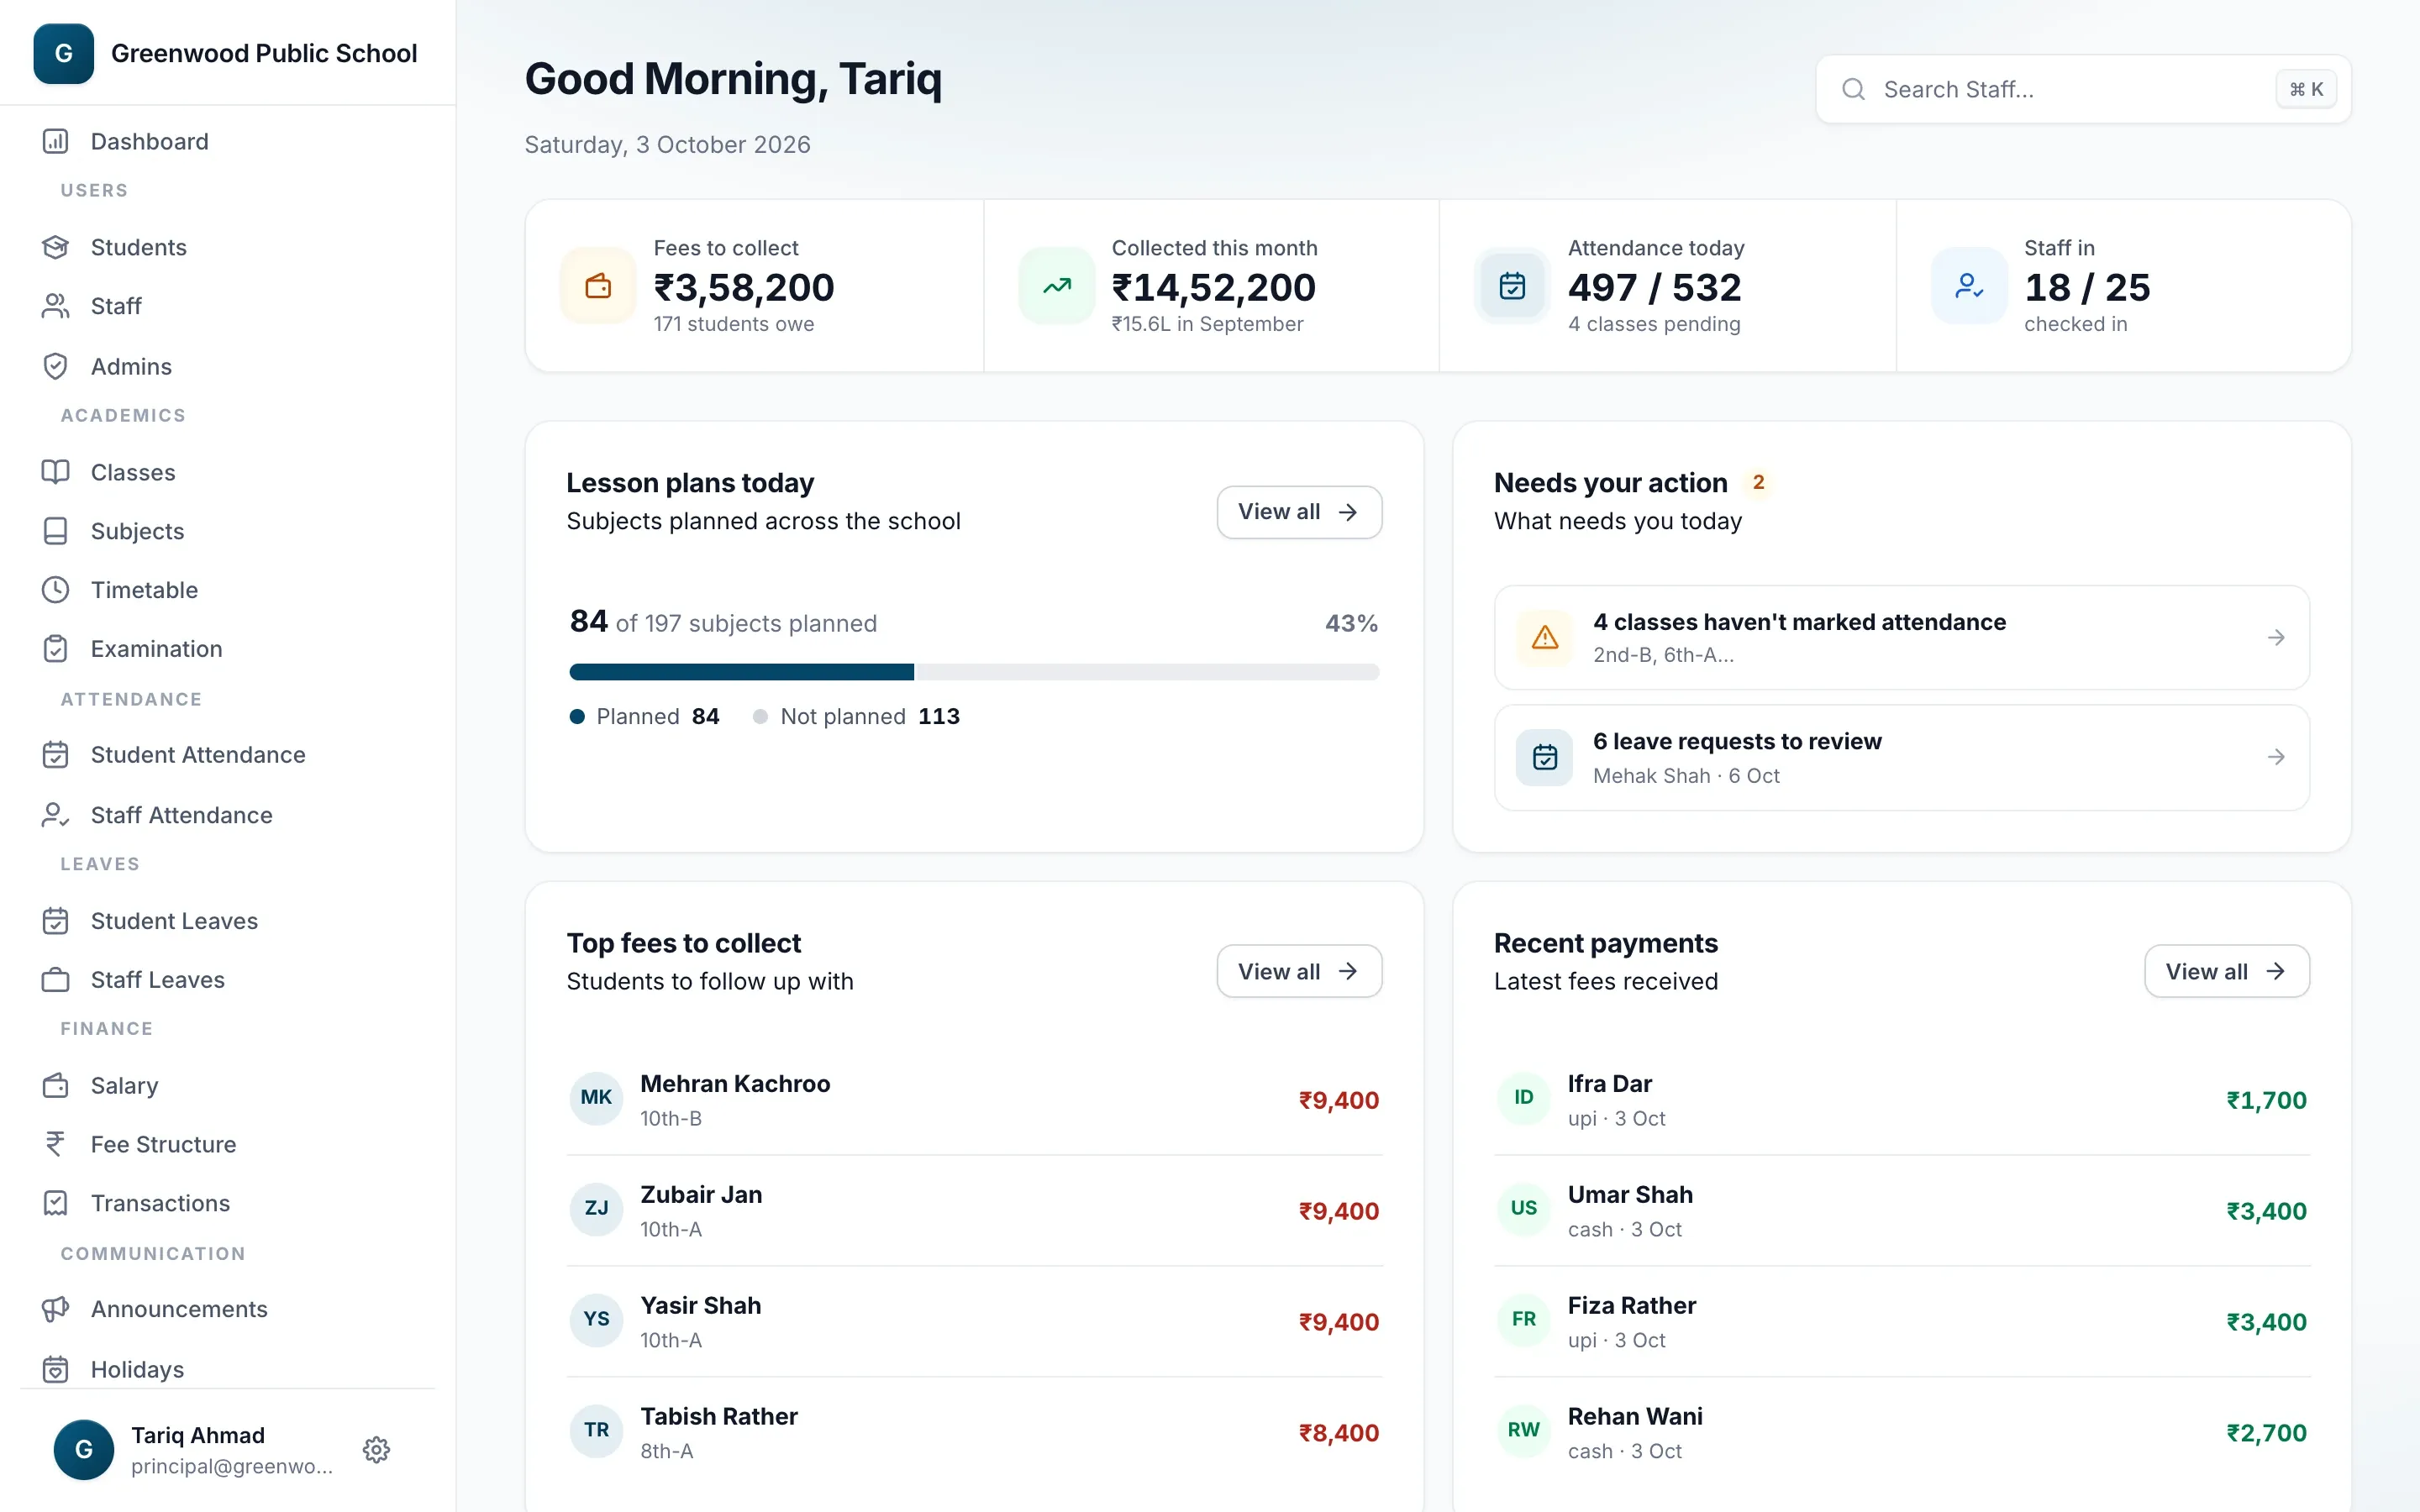Open arrow on 4 classes attendance alert
This screenshot has width=2420, height=1512.
pyautogui.click(x=2276, y=637)
